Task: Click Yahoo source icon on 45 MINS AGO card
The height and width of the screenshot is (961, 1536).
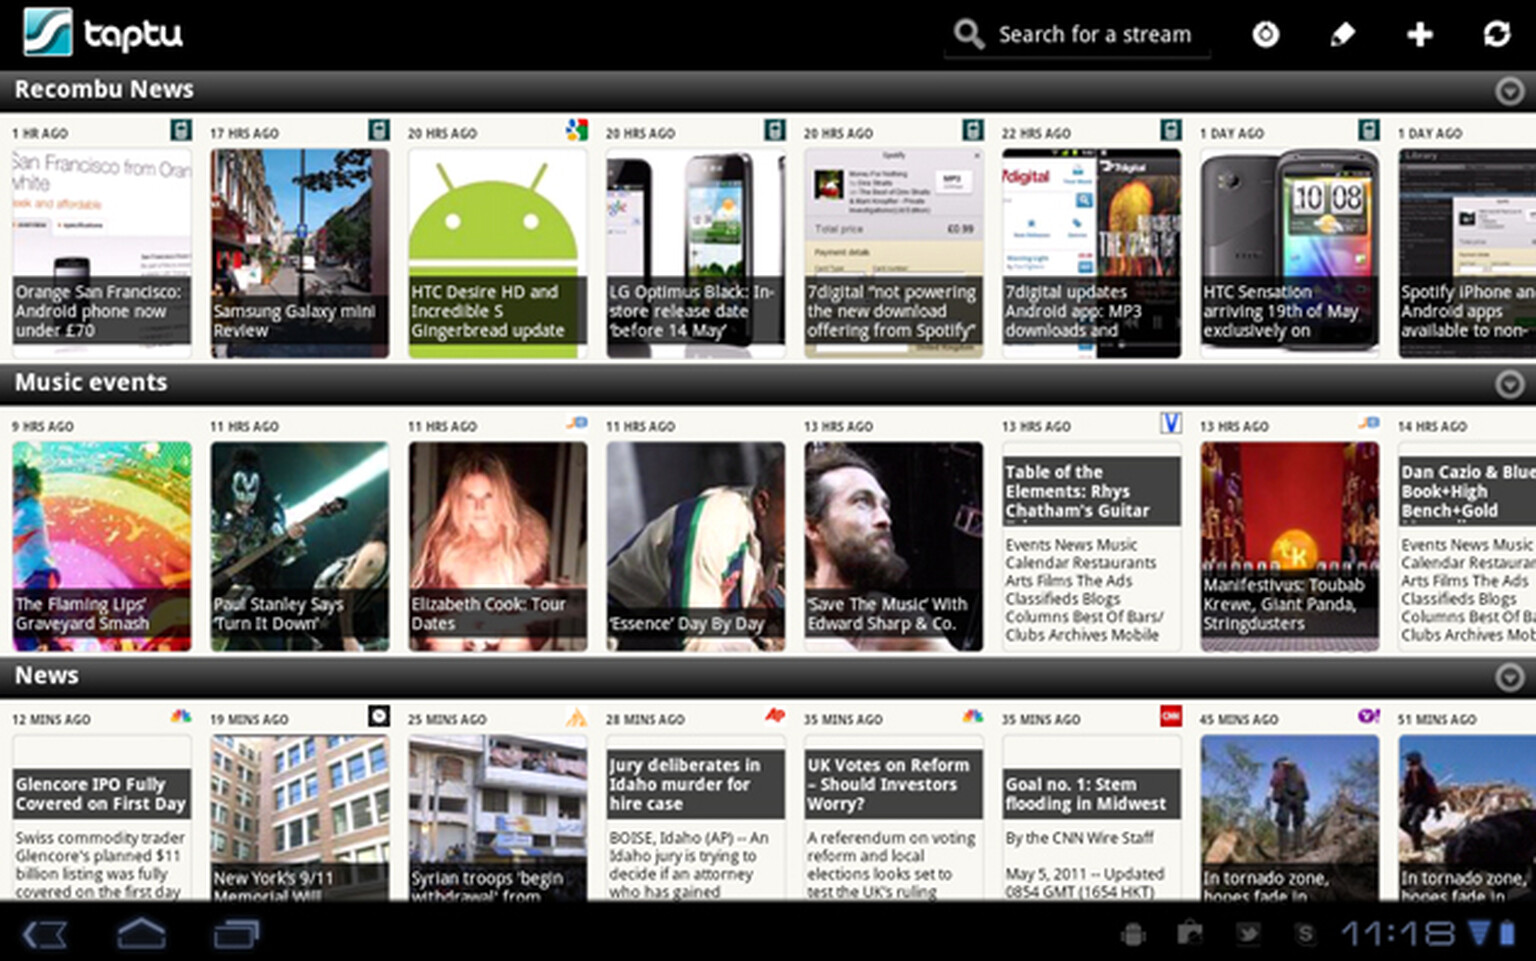Action: click(1368, 716)
